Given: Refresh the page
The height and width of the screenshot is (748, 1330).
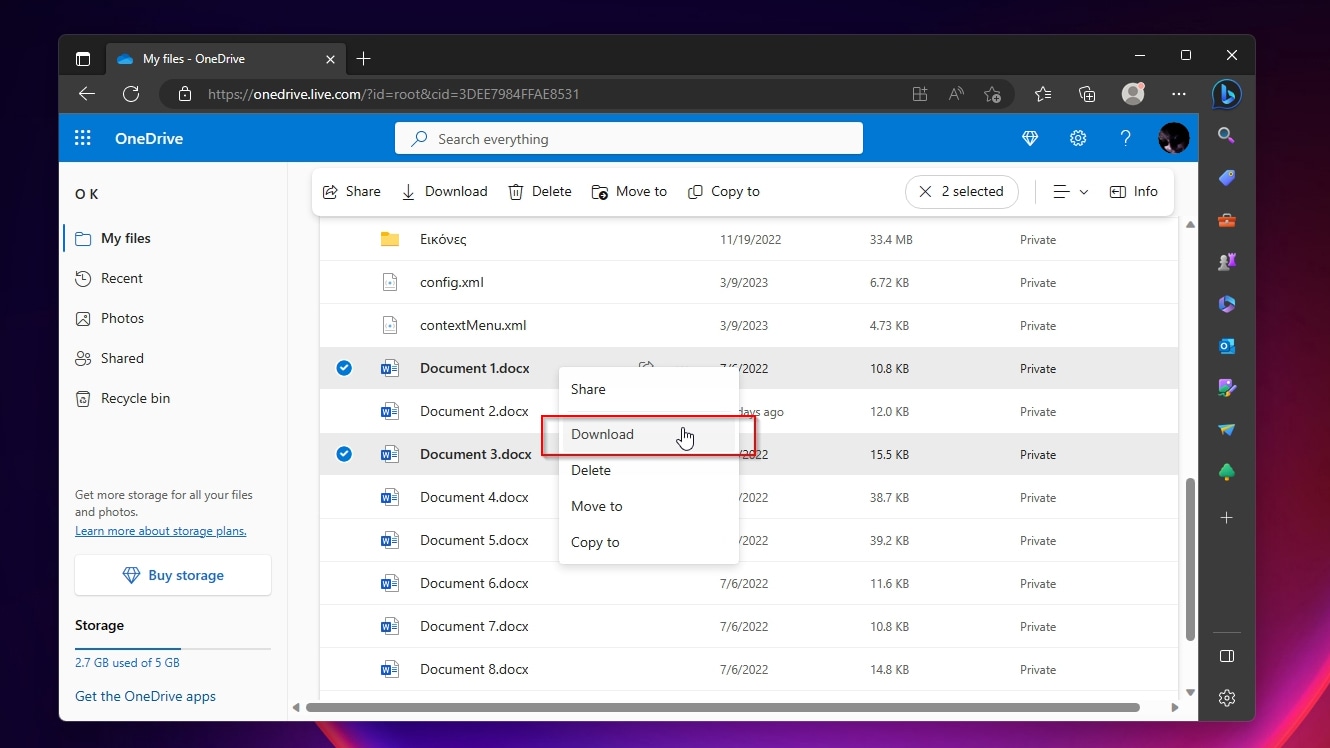Looking at the screenshot, I should (x=131, y=94).
